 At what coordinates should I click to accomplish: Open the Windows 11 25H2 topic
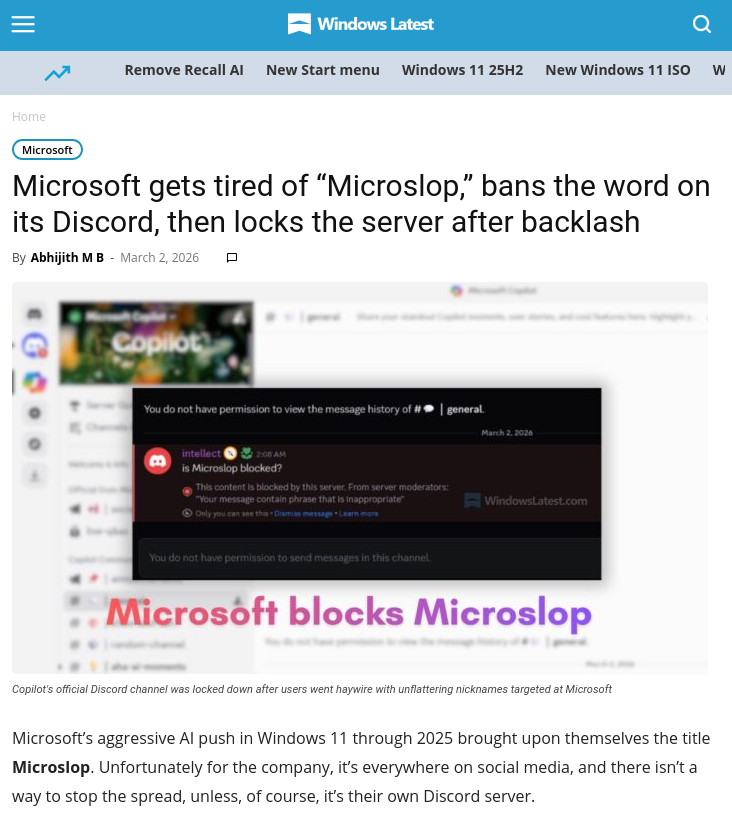tap(462, 70)
